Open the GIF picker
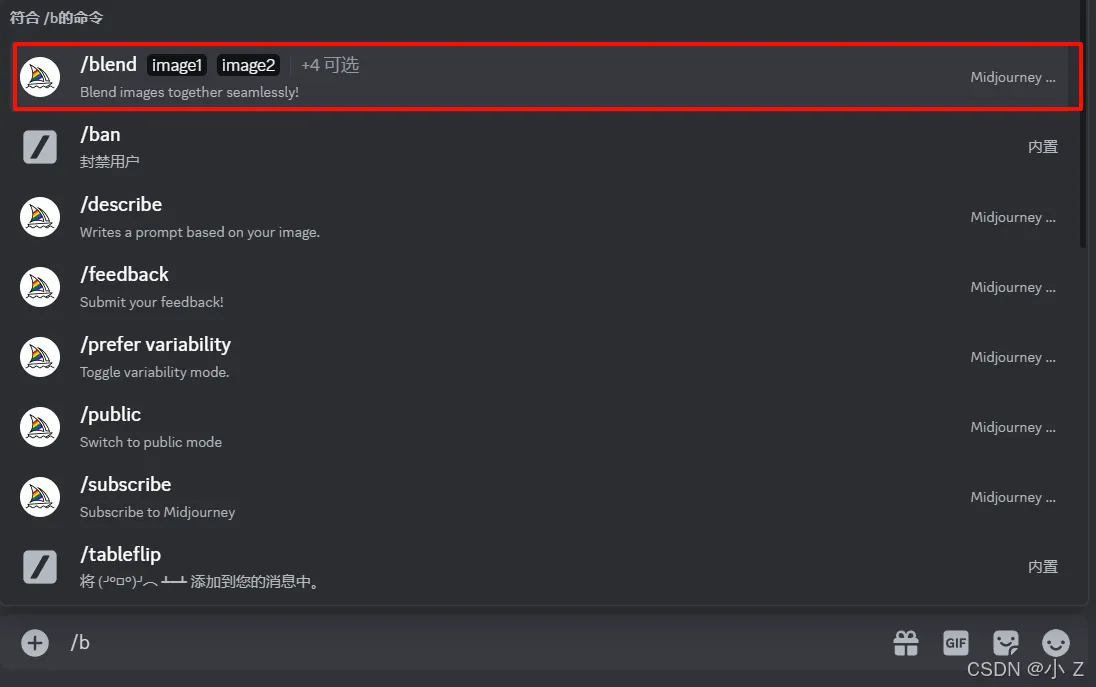The height and width of the screenshot is (687, 1096). pyautogui.click(x=956, y=643)
